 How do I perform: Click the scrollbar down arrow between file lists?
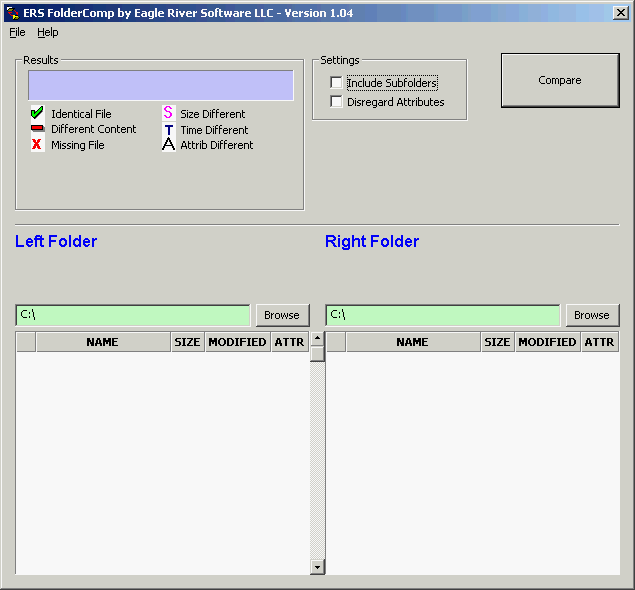coord(318,567)
